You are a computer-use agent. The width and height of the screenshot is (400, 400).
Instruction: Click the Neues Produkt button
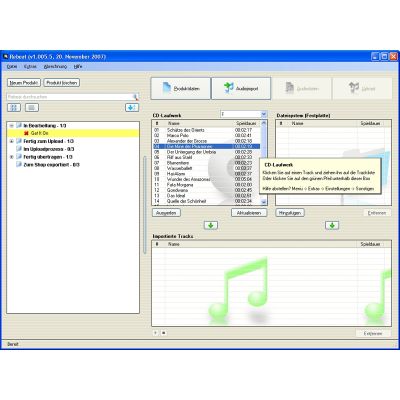coord(24,83)
